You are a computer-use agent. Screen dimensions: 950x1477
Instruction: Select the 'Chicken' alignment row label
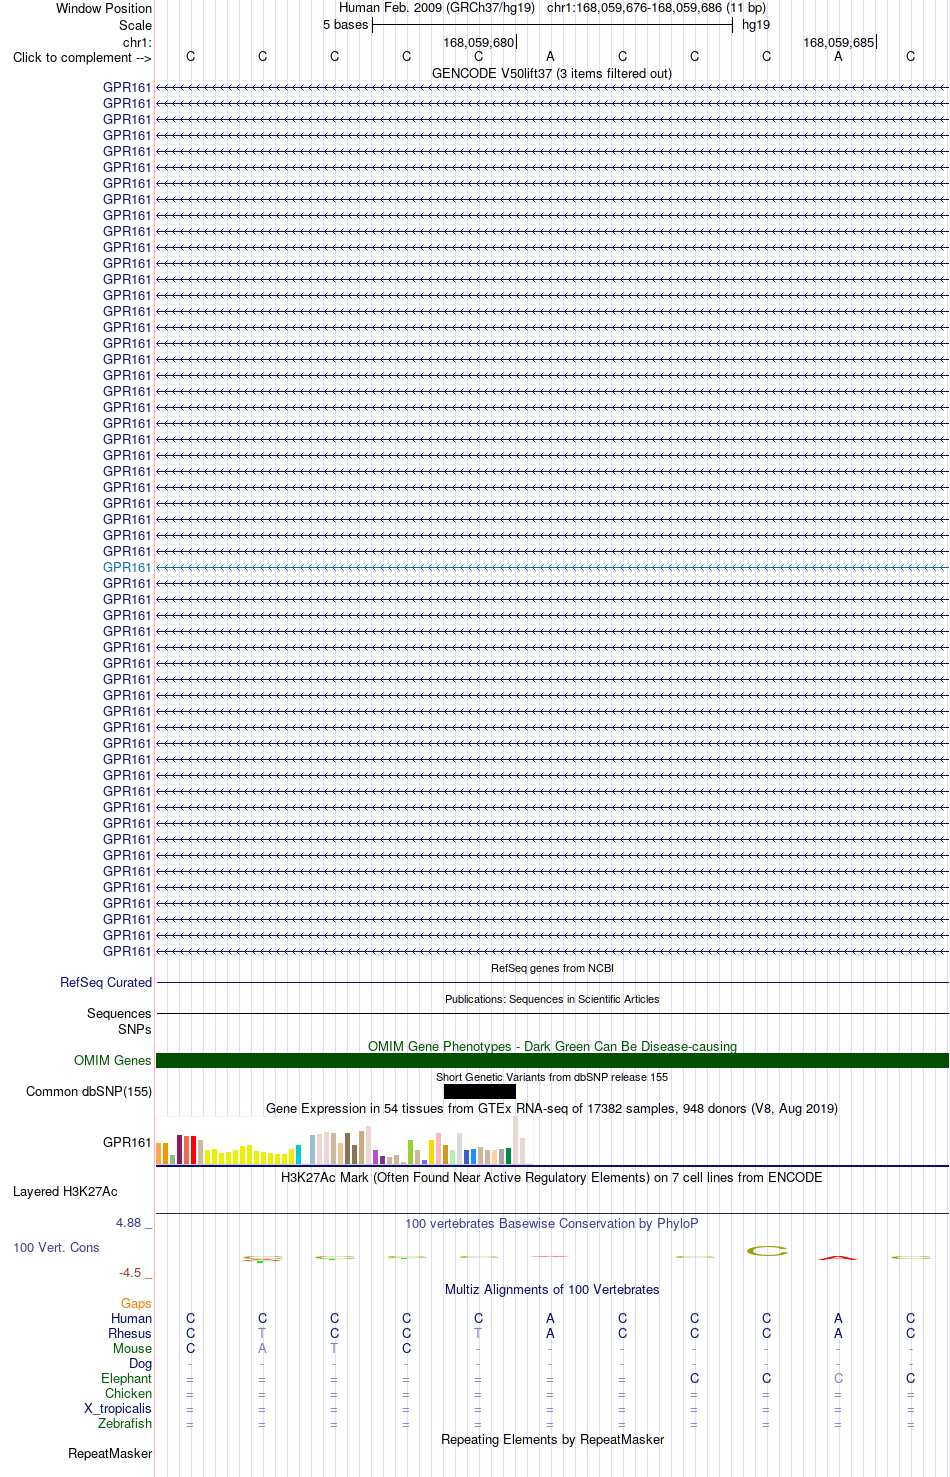tap(128, 1393)
